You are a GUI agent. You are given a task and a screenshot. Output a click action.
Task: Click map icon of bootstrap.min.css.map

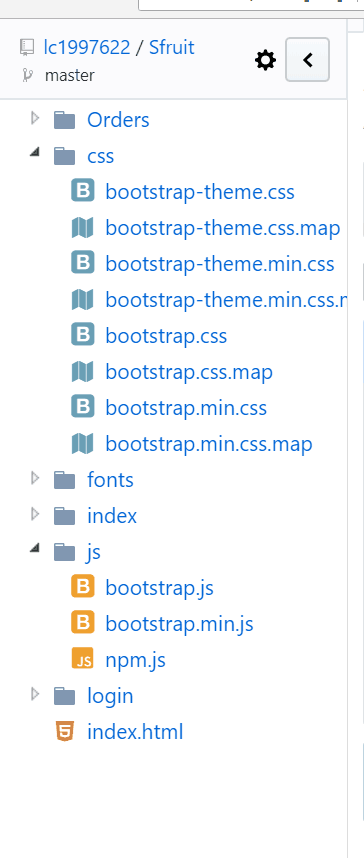pyautogui.click(x=83, y=443)
